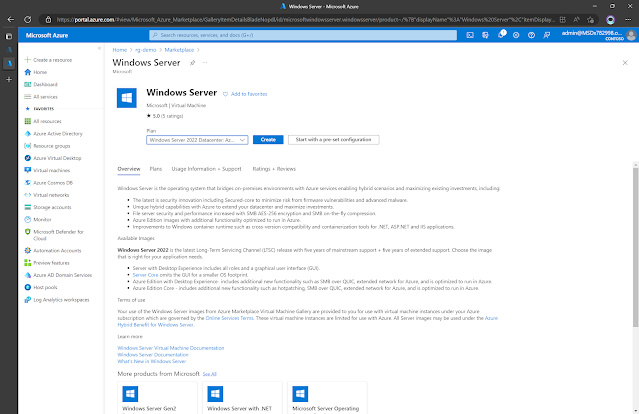The image size is (639, 414).
Task: Click the Home icon in sidebar
Action: click(x=27, y=72)
